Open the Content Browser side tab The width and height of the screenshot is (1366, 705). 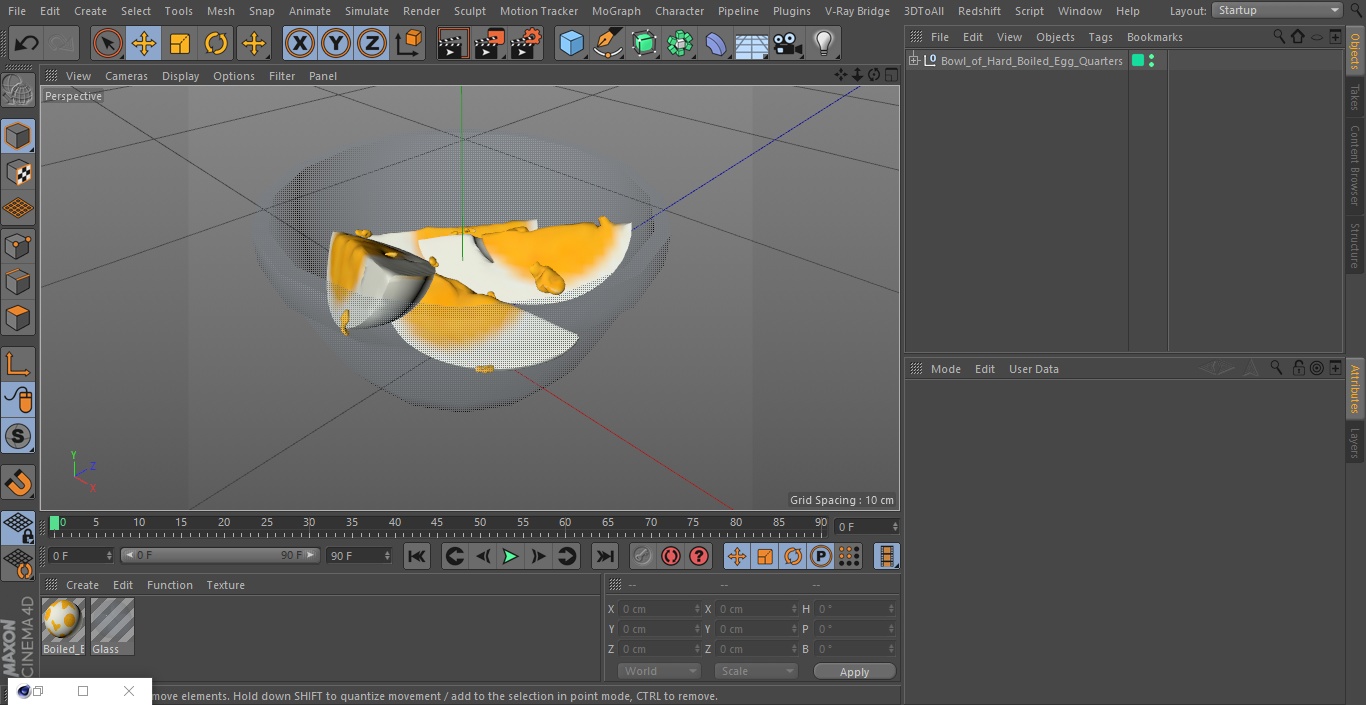click(1355, 165)
